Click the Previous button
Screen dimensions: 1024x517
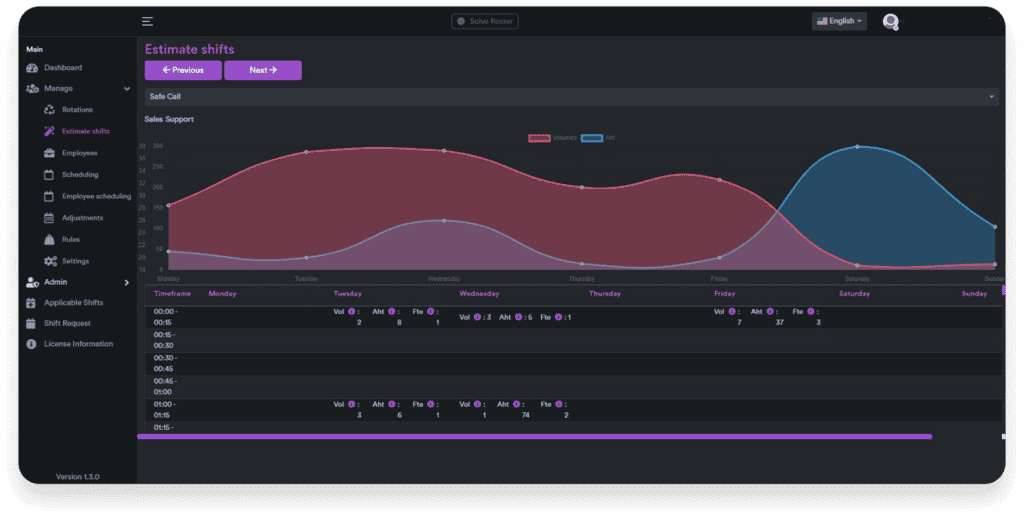pyautogui.click(x=183, y=70)
